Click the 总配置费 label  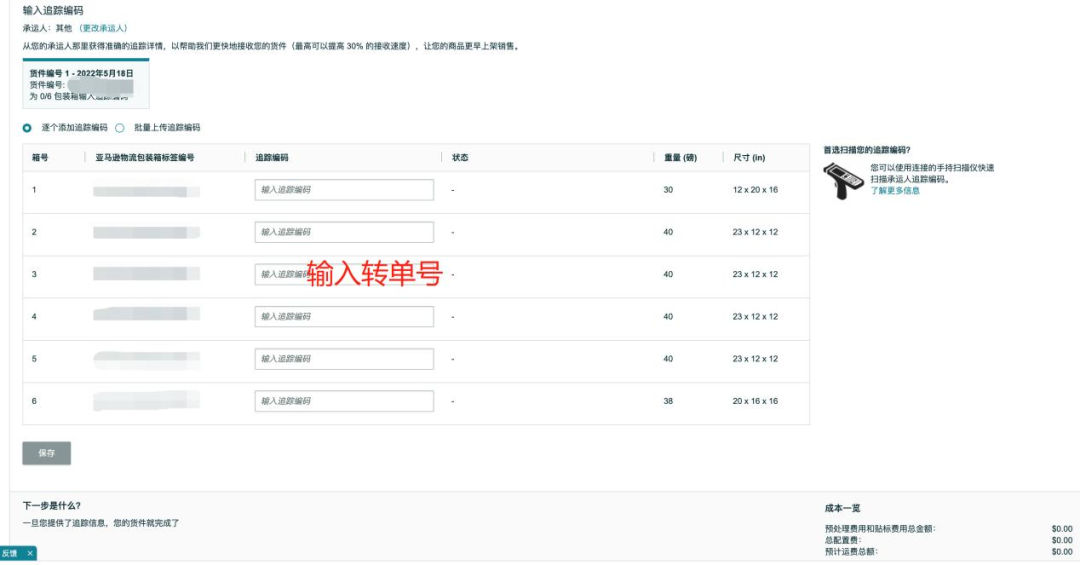pyautogui.click(x=843, y=540)
